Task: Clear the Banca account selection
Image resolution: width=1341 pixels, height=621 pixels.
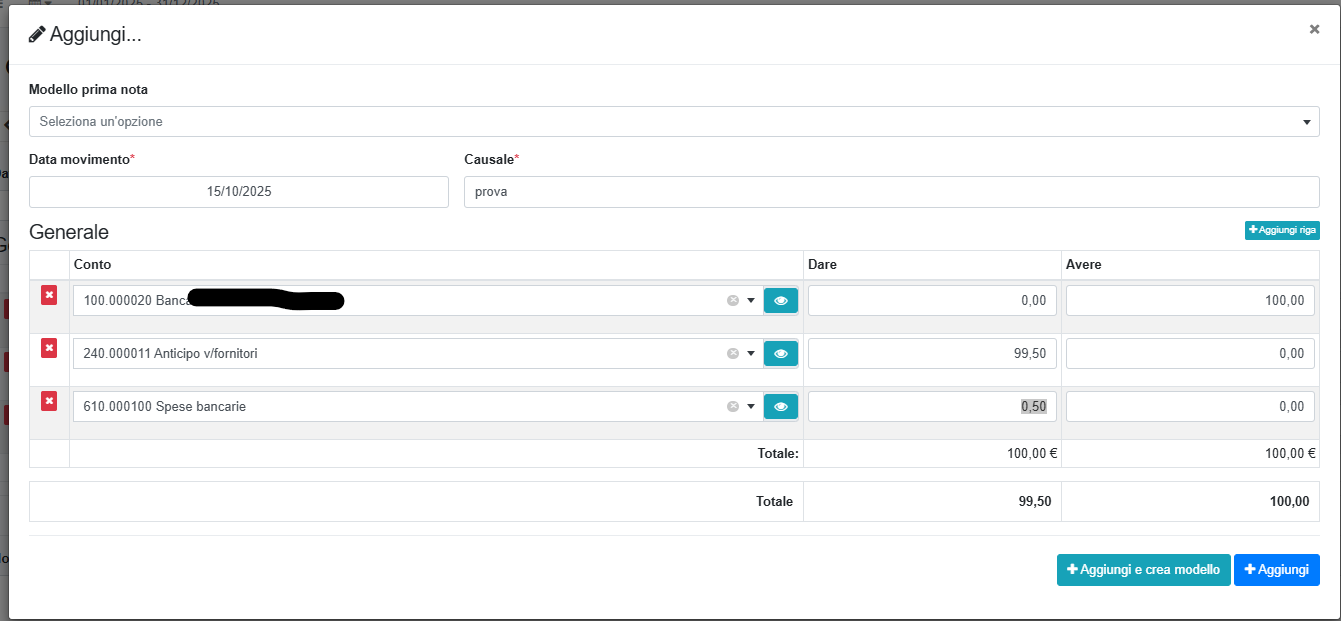Action: tap(732, 301)
